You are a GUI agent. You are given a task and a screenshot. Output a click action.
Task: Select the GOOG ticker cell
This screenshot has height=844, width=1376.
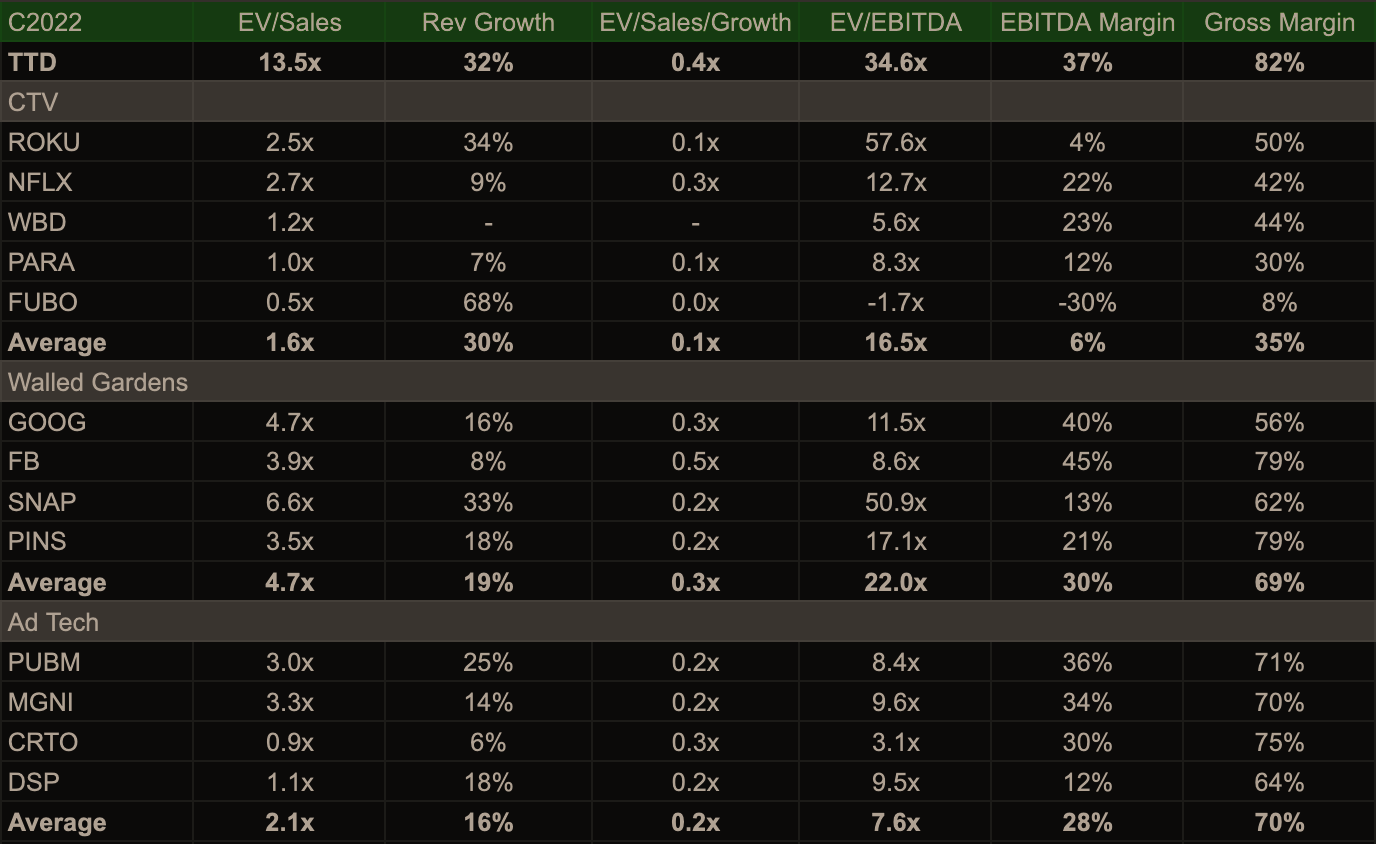[47, 423]
